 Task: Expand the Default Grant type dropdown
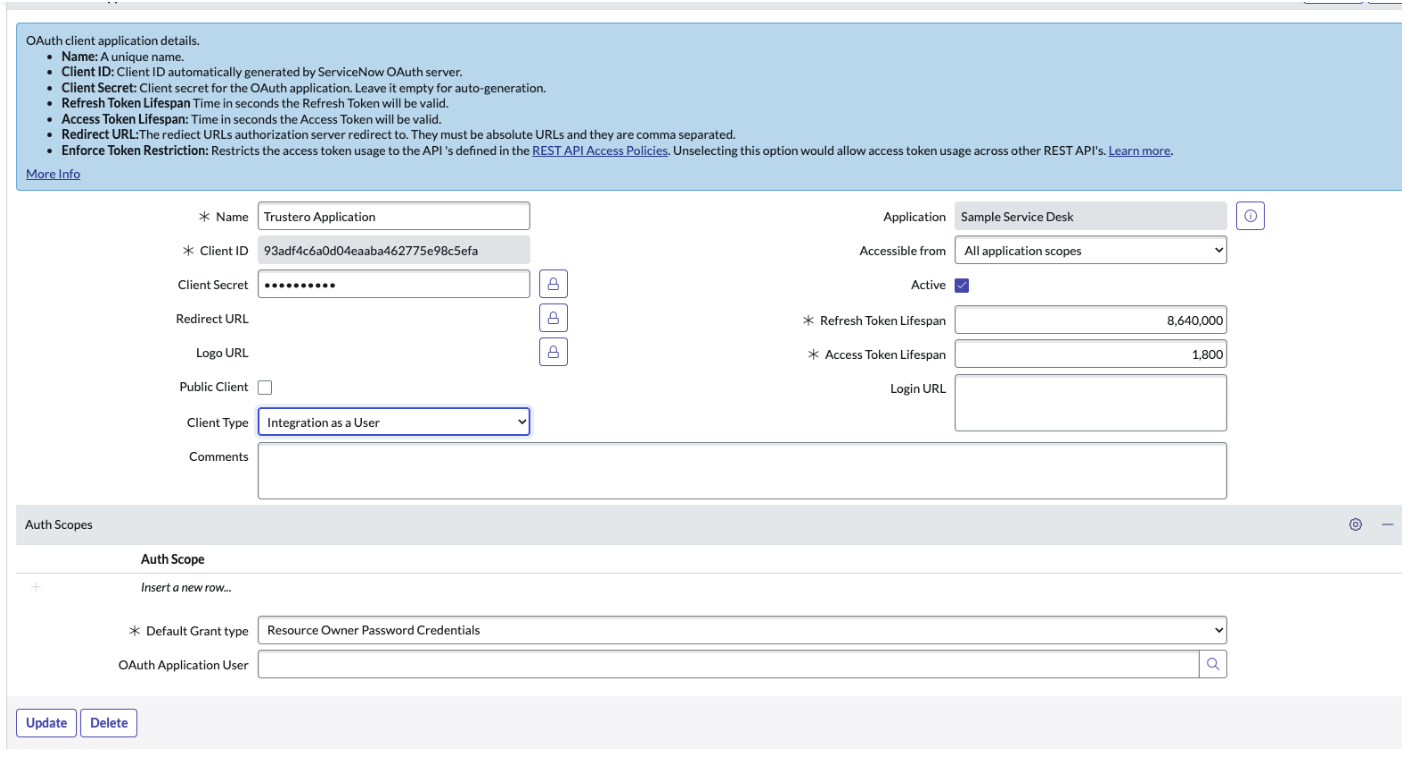[x=741, y=630]
